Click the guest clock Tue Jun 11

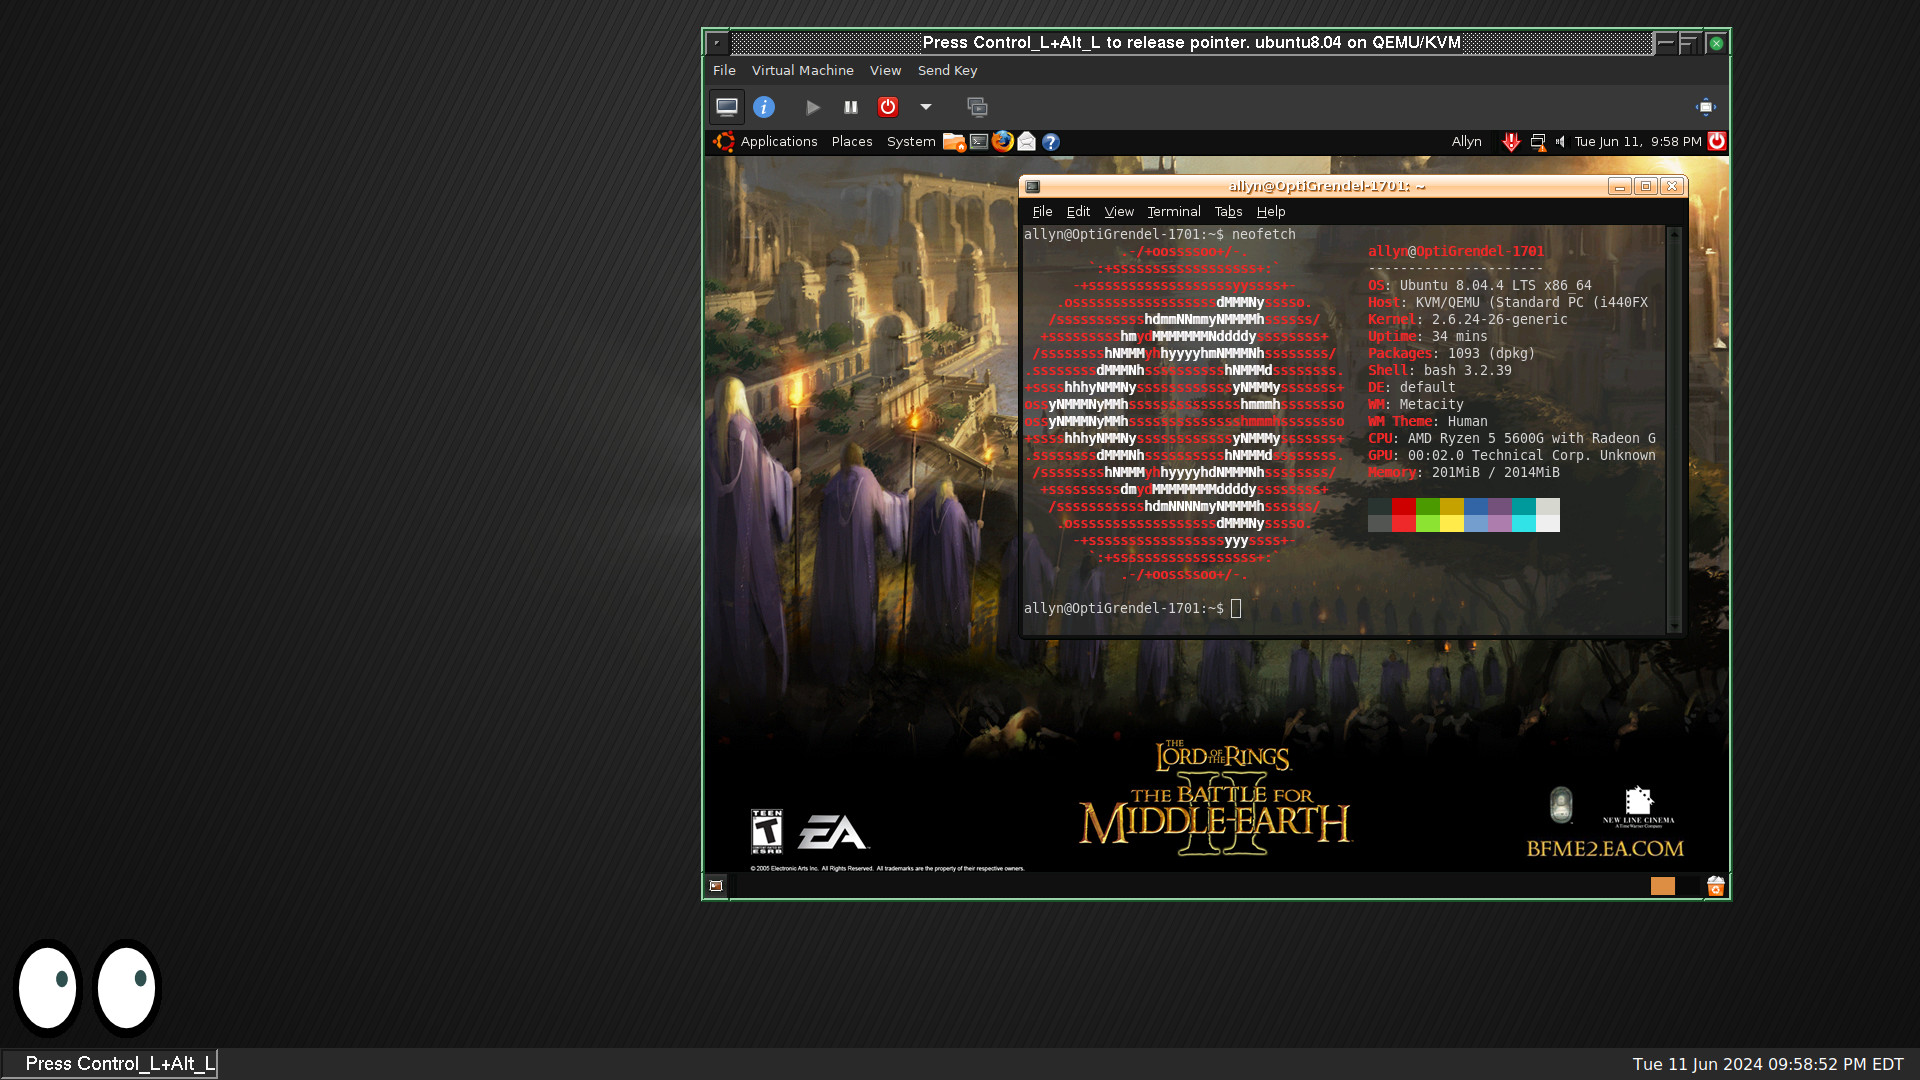pyautogui.click(x=1637, y=142)
